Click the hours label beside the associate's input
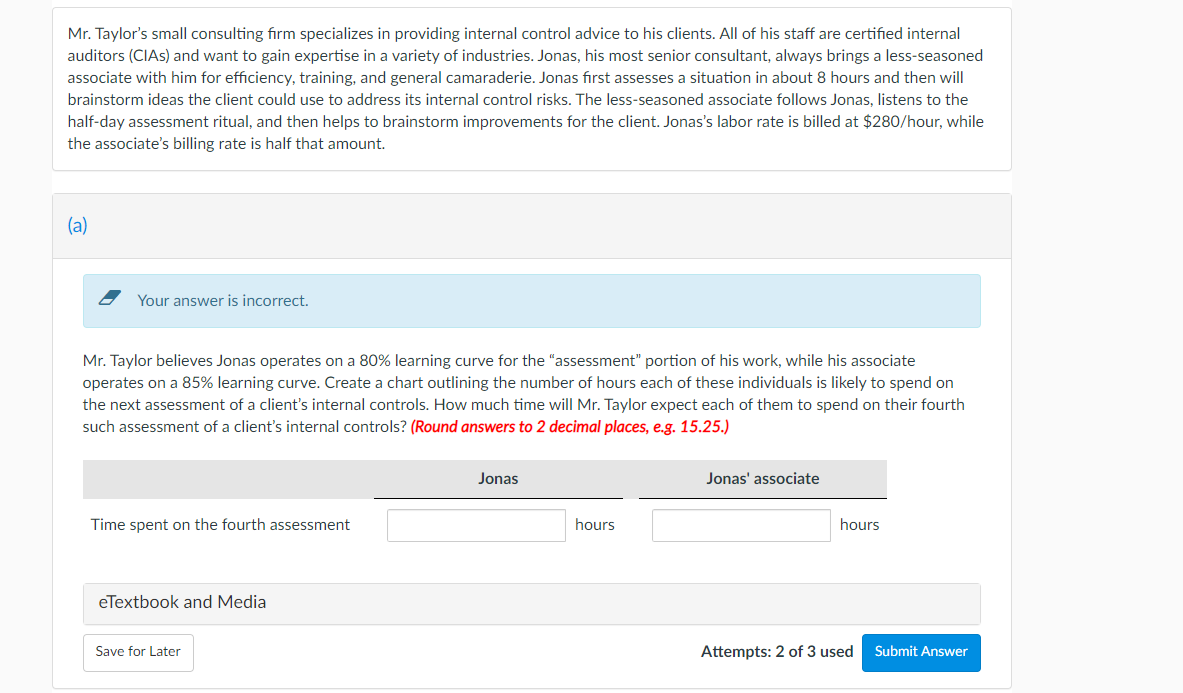 [859, 524]
